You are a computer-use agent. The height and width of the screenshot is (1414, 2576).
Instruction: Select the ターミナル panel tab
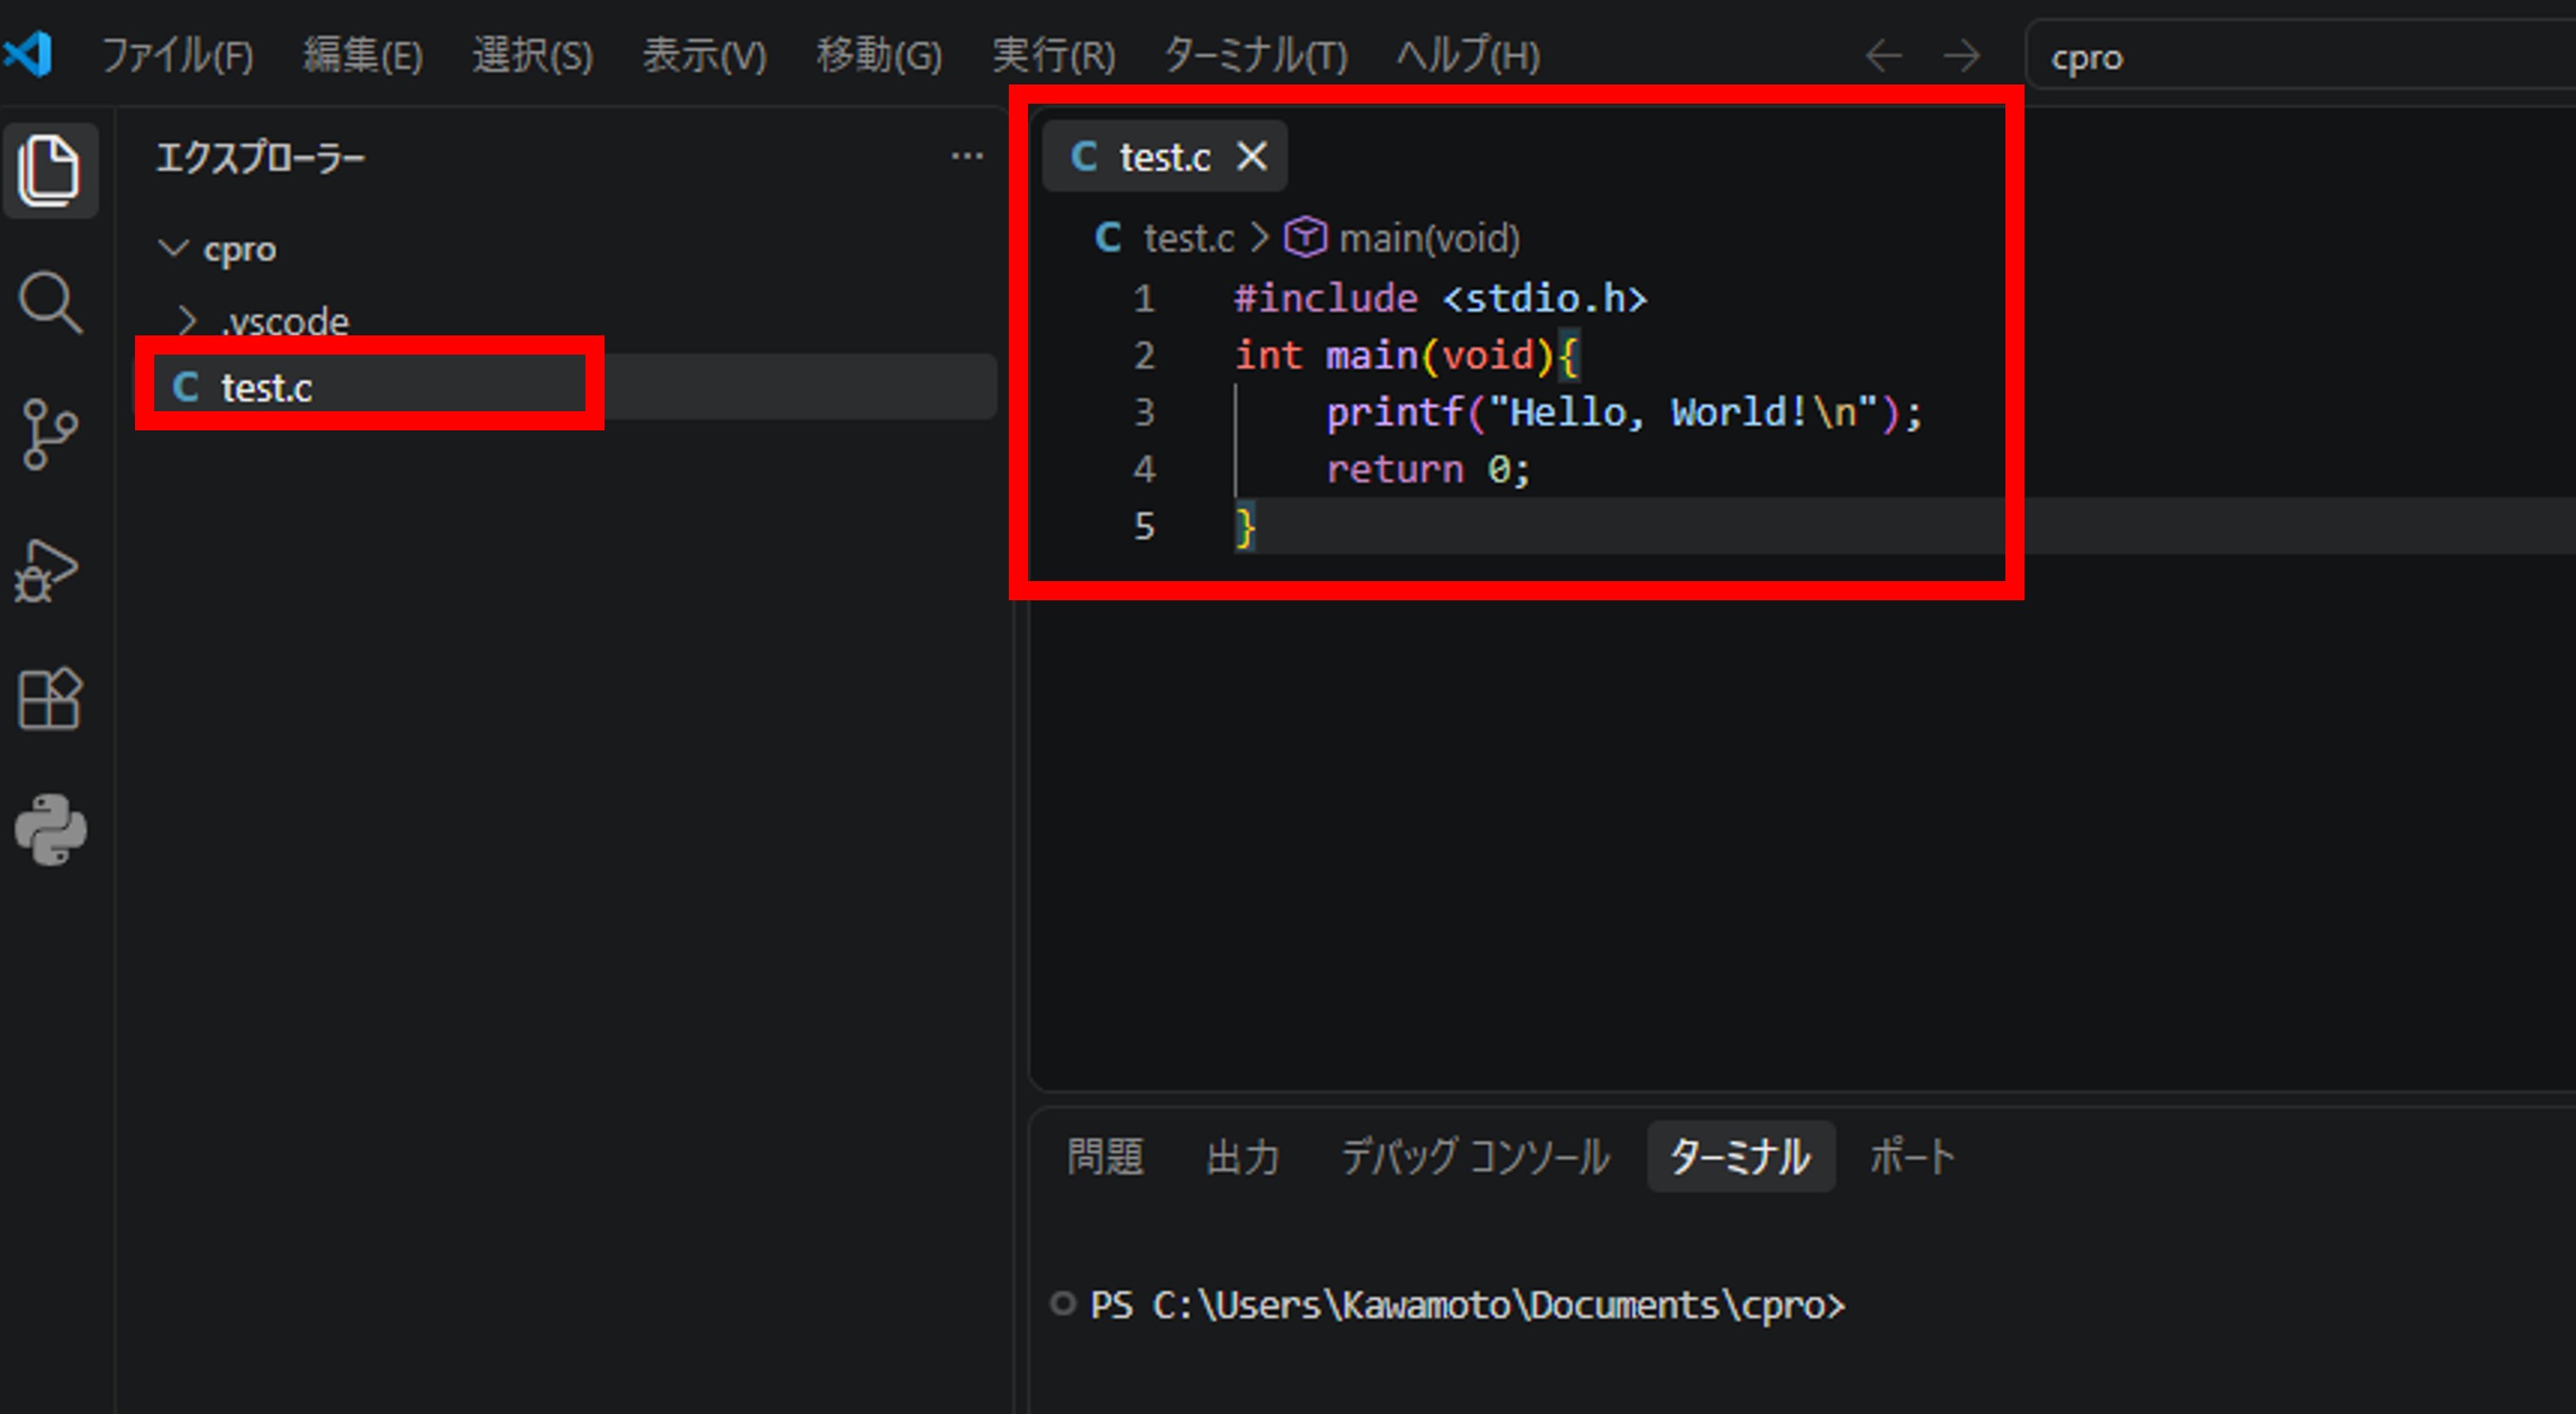point(1740,1157)
